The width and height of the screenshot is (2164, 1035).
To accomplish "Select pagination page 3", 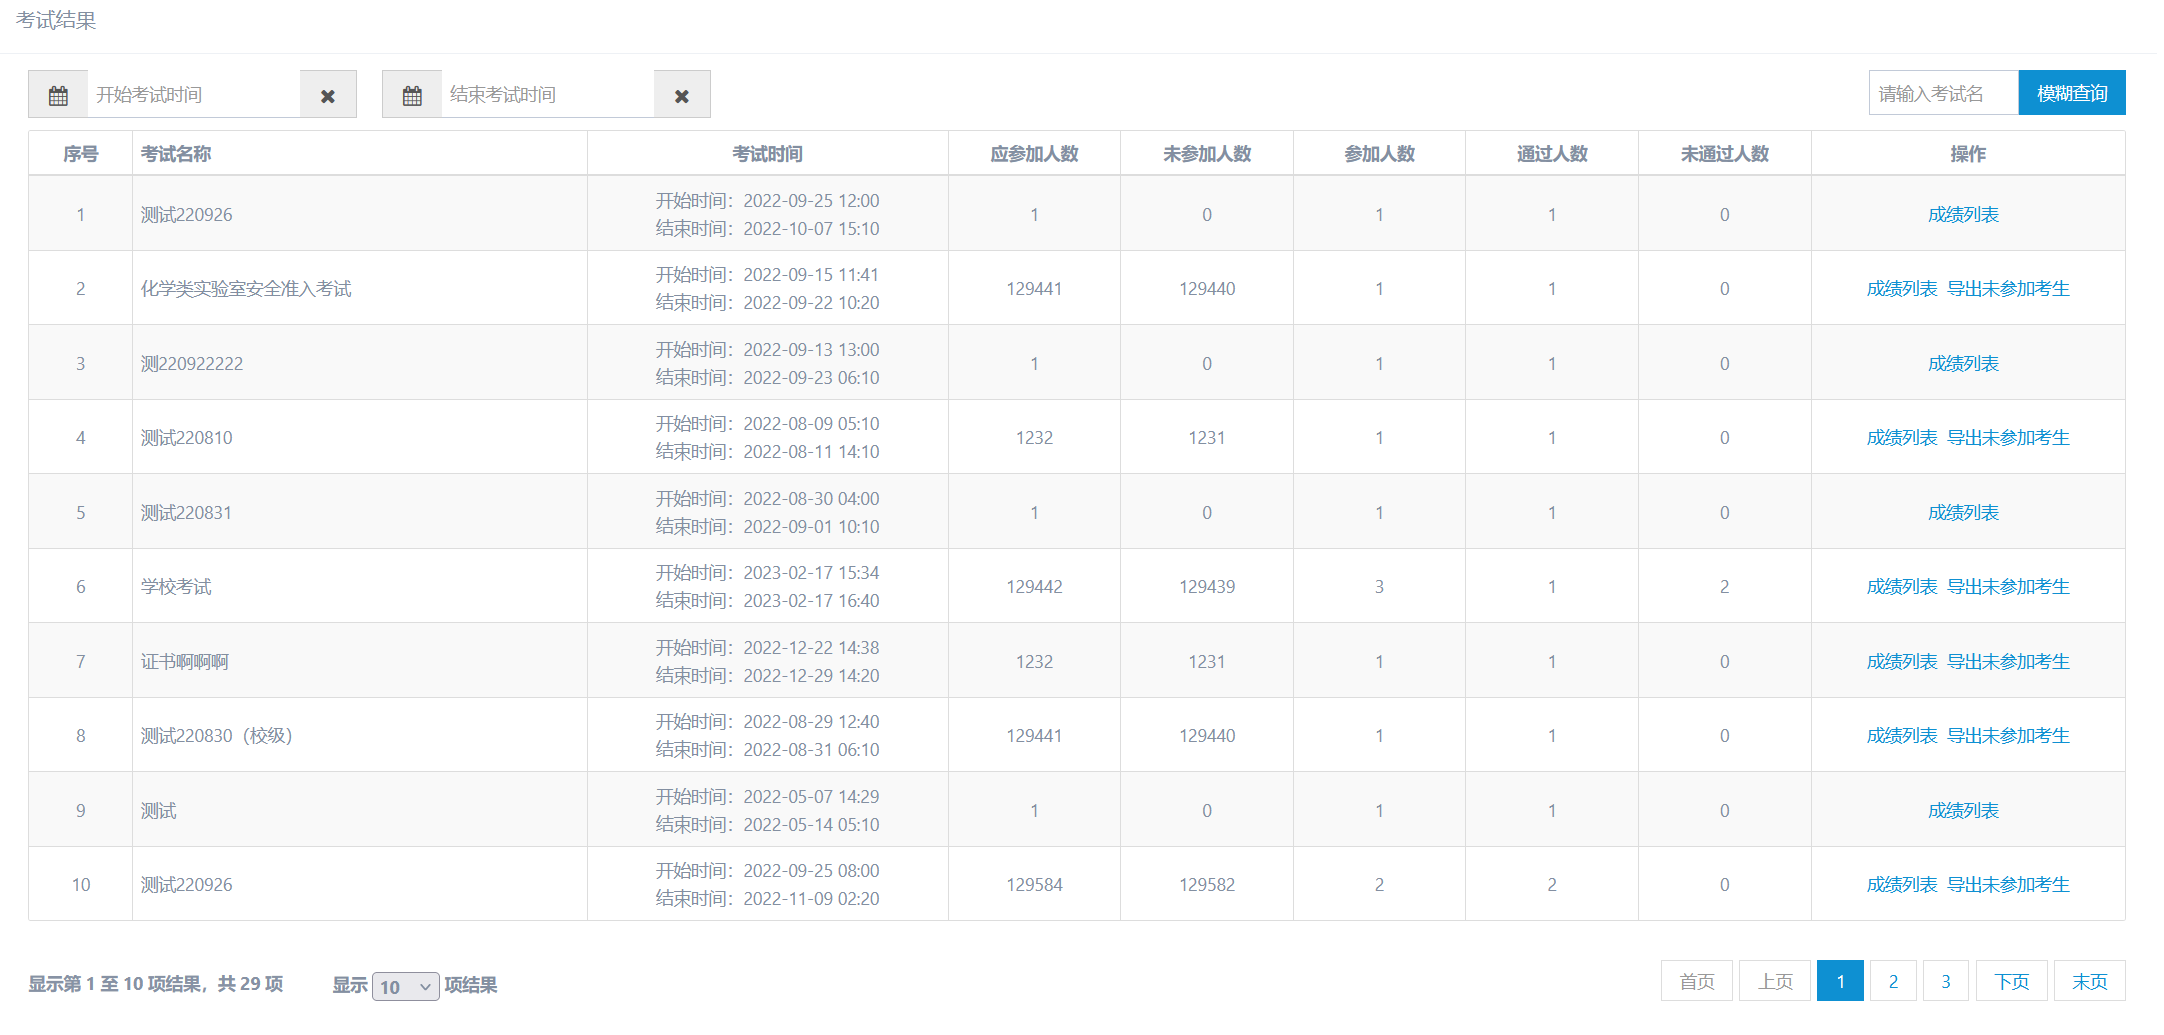I will [x=1946, y=981].
